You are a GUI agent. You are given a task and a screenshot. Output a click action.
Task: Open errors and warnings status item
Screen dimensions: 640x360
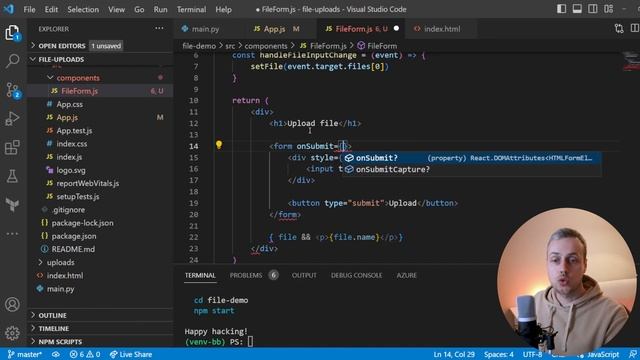85,354
